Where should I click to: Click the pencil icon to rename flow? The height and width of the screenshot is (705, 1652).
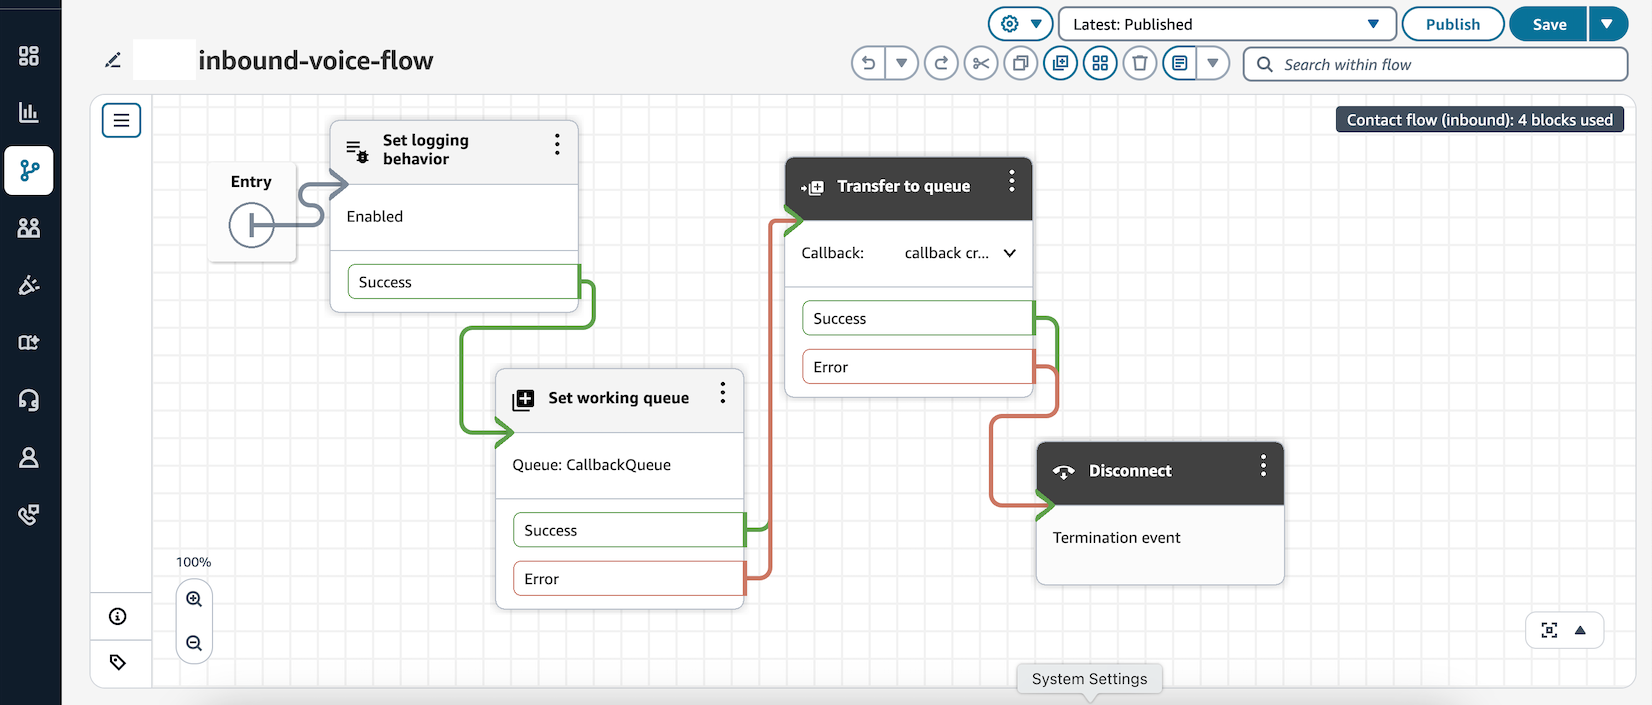pos(113,61)
